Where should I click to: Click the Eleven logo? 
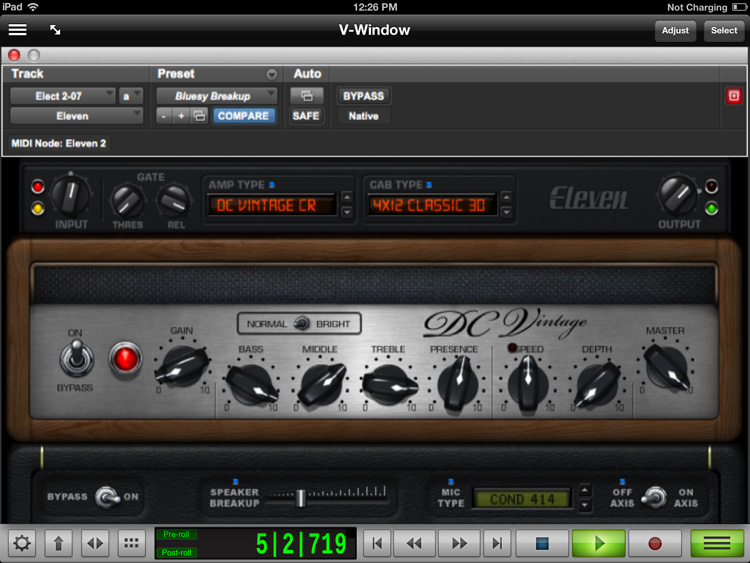(x=589, y=198)
